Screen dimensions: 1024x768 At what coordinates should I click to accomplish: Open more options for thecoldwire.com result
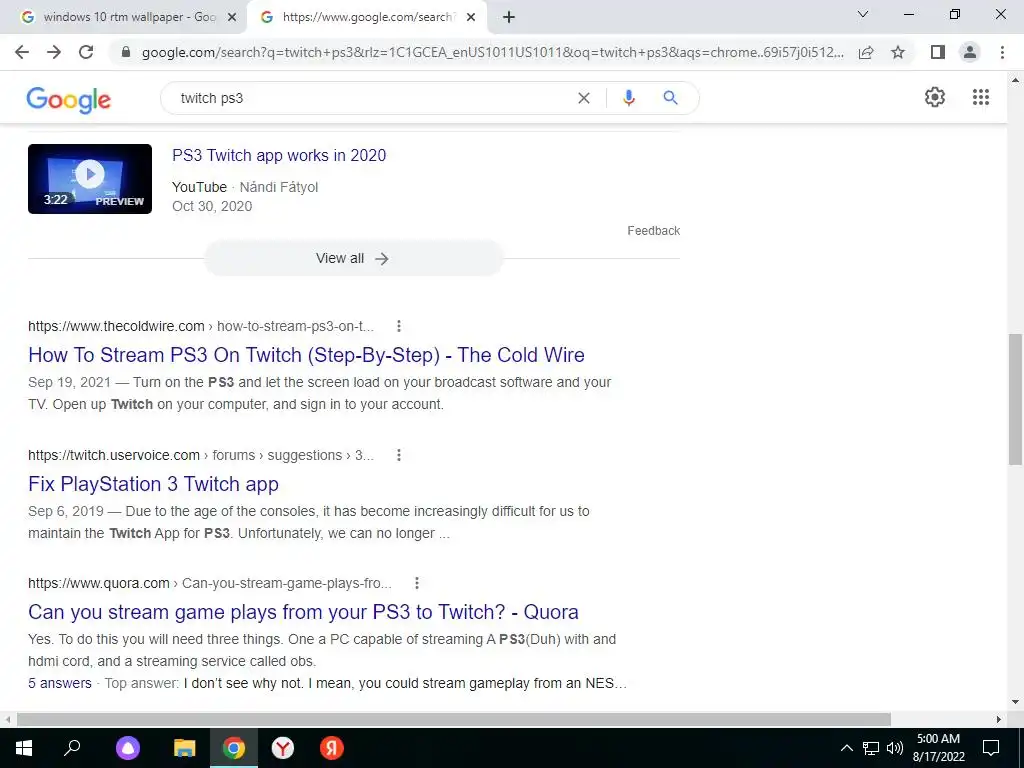pyautogui.click(x=398, y=326)
